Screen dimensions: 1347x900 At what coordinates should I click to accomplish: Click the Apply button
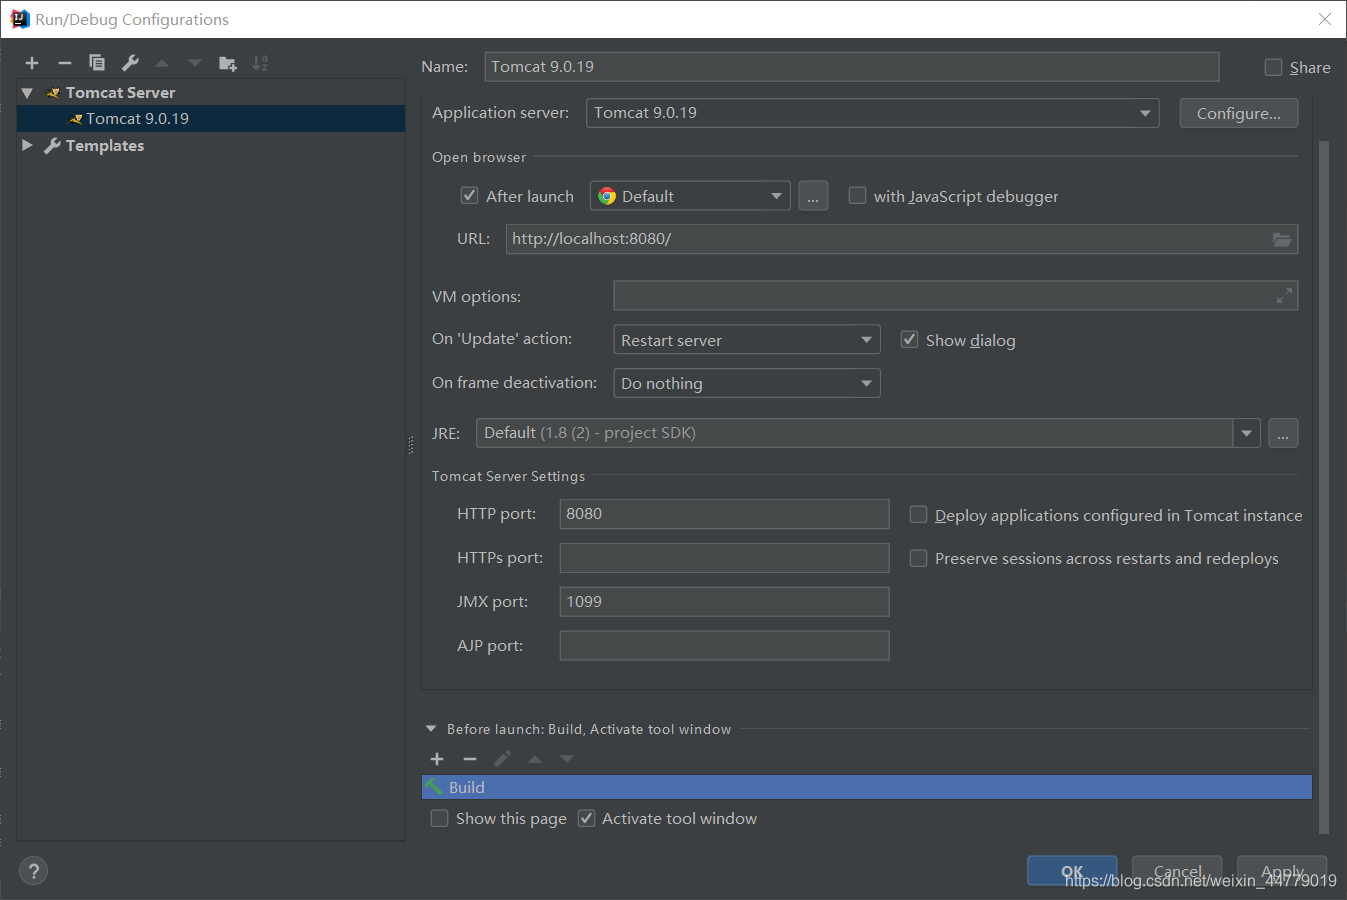pos(1282,871)
